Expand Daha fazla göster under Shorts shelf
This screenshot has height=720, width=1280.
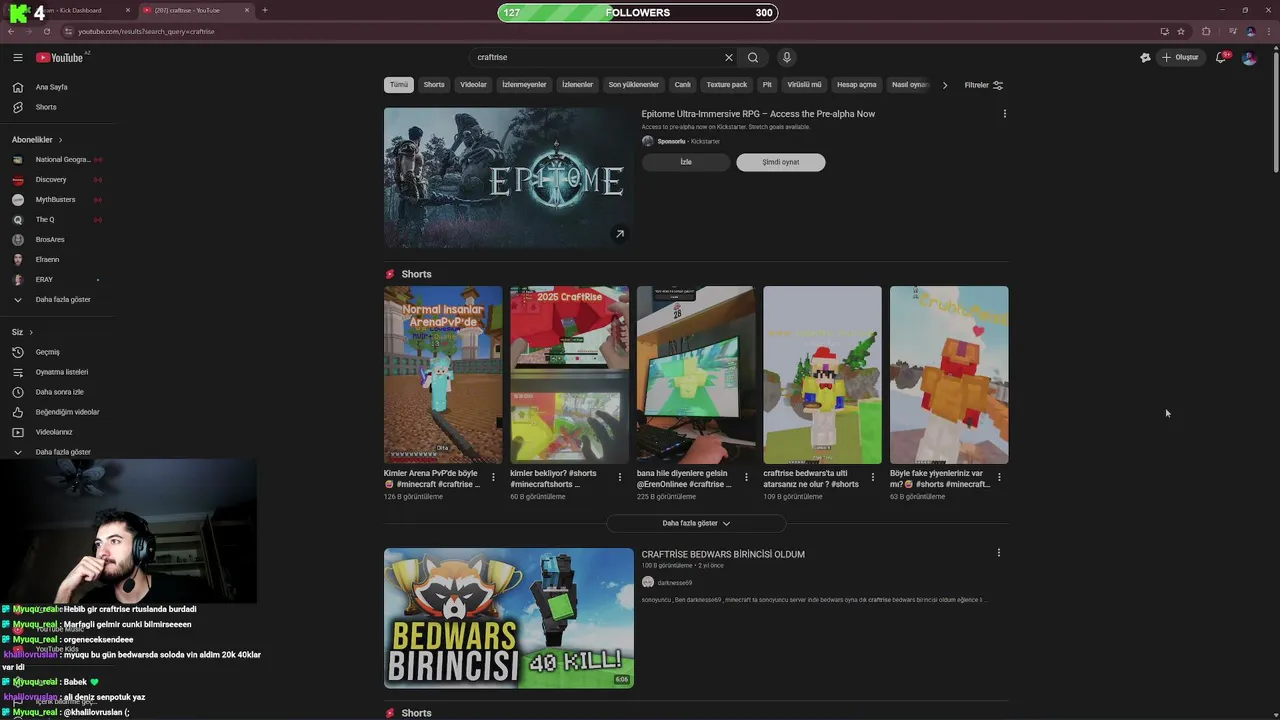pyautogui.click(x=696, y=523)
